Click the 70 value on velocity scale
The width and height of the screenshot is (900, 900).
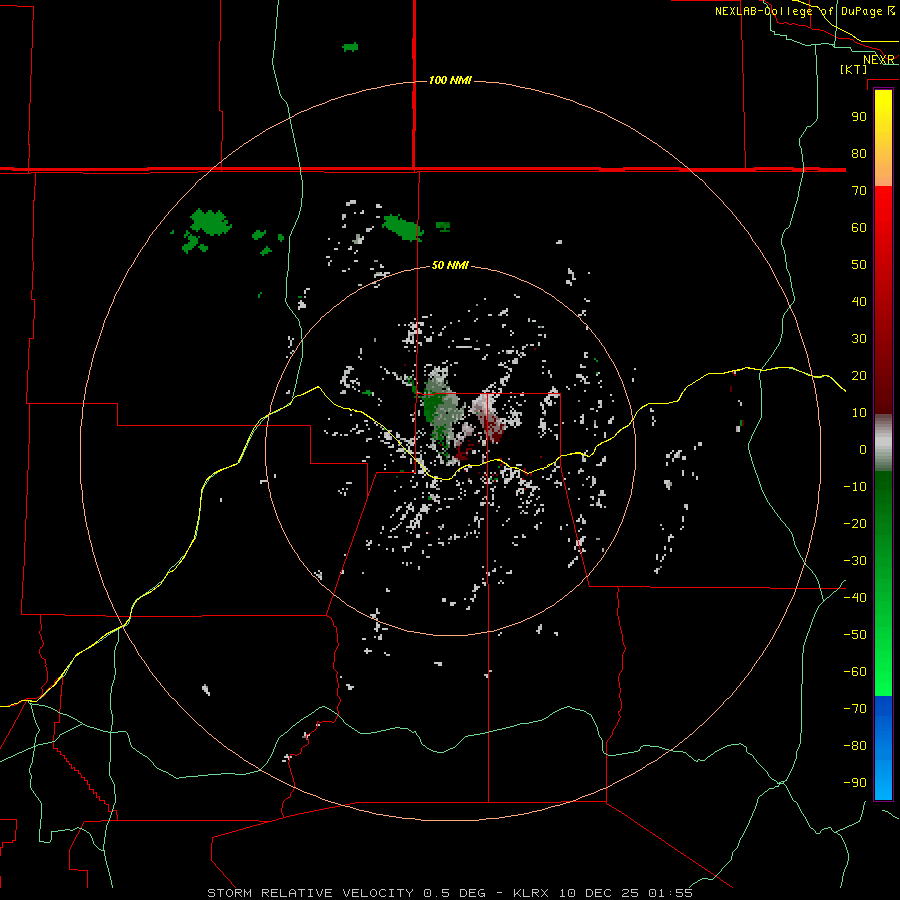(859, 191)
